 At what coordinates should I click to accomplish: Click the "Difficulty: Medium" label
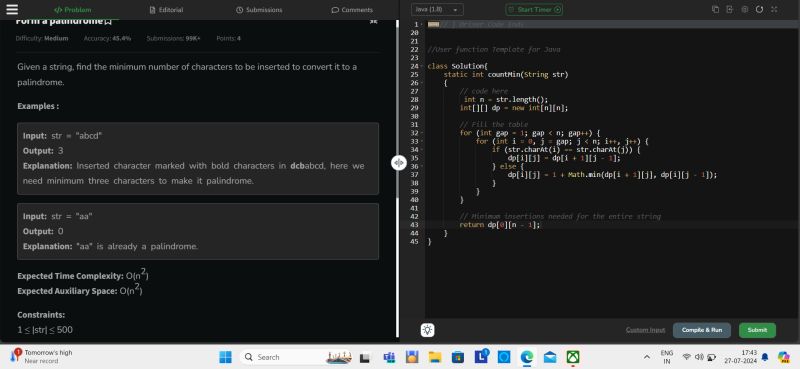tap(42, 38)
